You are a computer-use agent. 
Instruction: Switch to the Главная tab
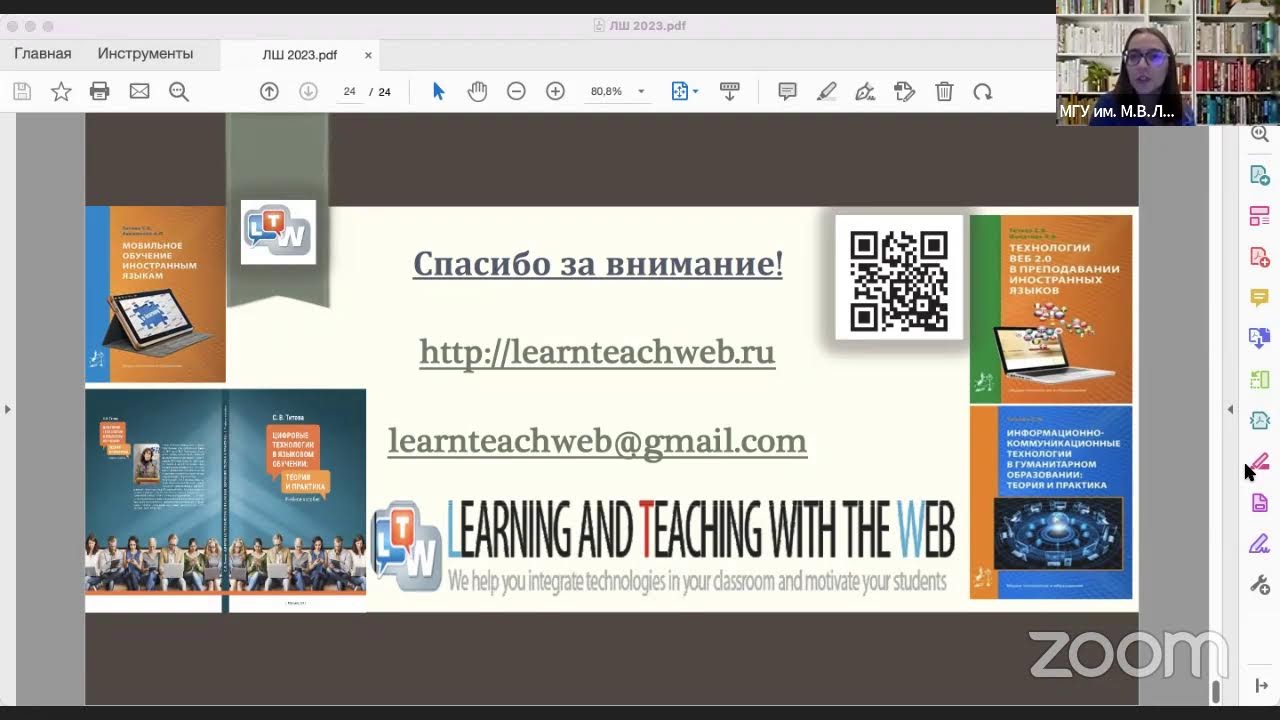43,54
